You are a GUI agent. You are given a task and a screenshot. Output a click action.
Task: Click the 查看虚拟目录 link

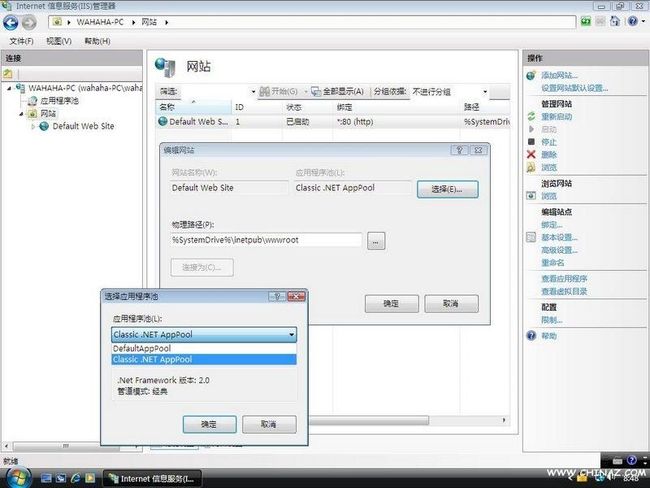coord(564,291)
